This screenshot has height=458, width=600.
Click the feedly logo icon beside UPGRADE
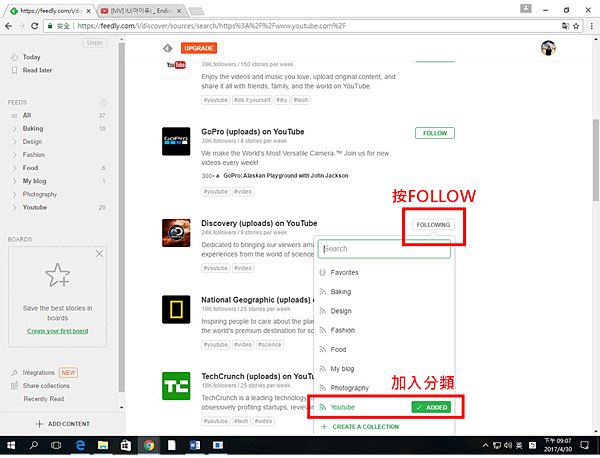click(x=168, y=48)
